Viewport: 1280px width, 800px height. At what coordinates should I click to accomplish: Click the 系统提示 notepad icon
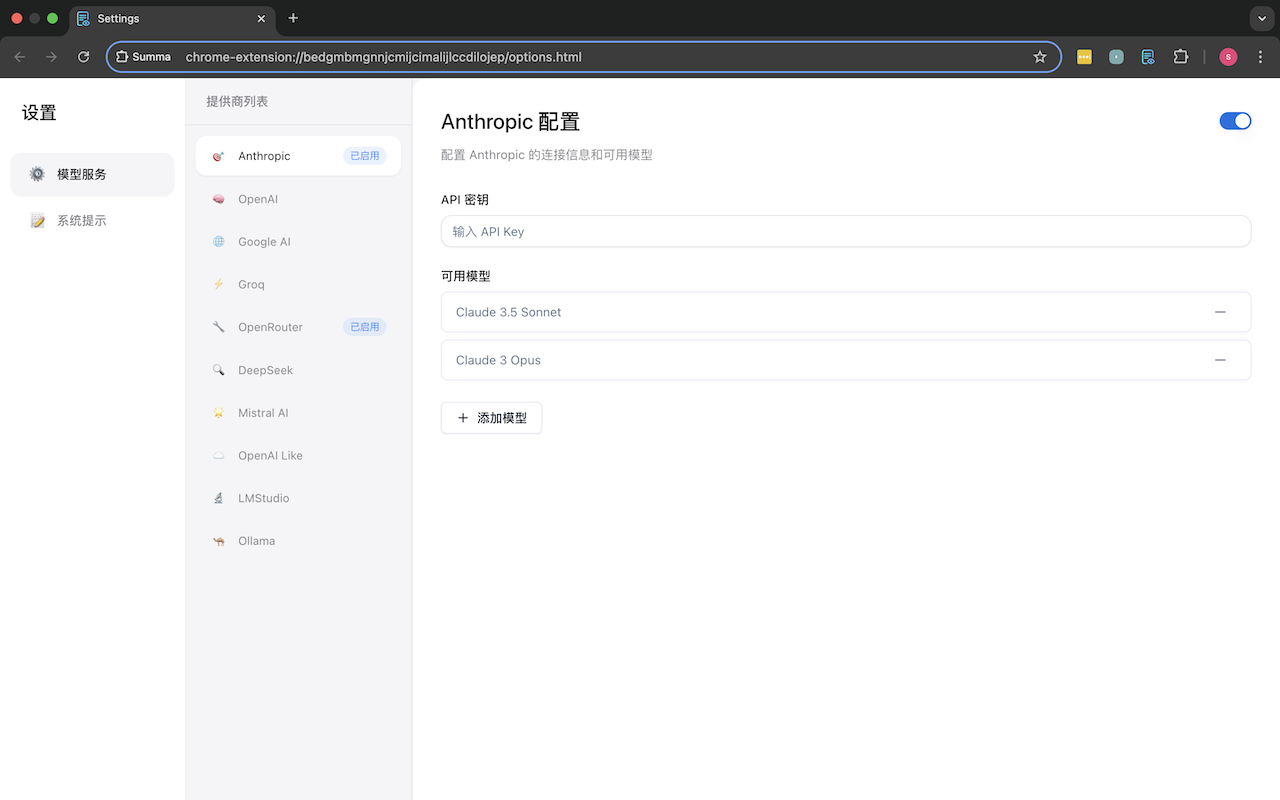click(x=37, y=221)
